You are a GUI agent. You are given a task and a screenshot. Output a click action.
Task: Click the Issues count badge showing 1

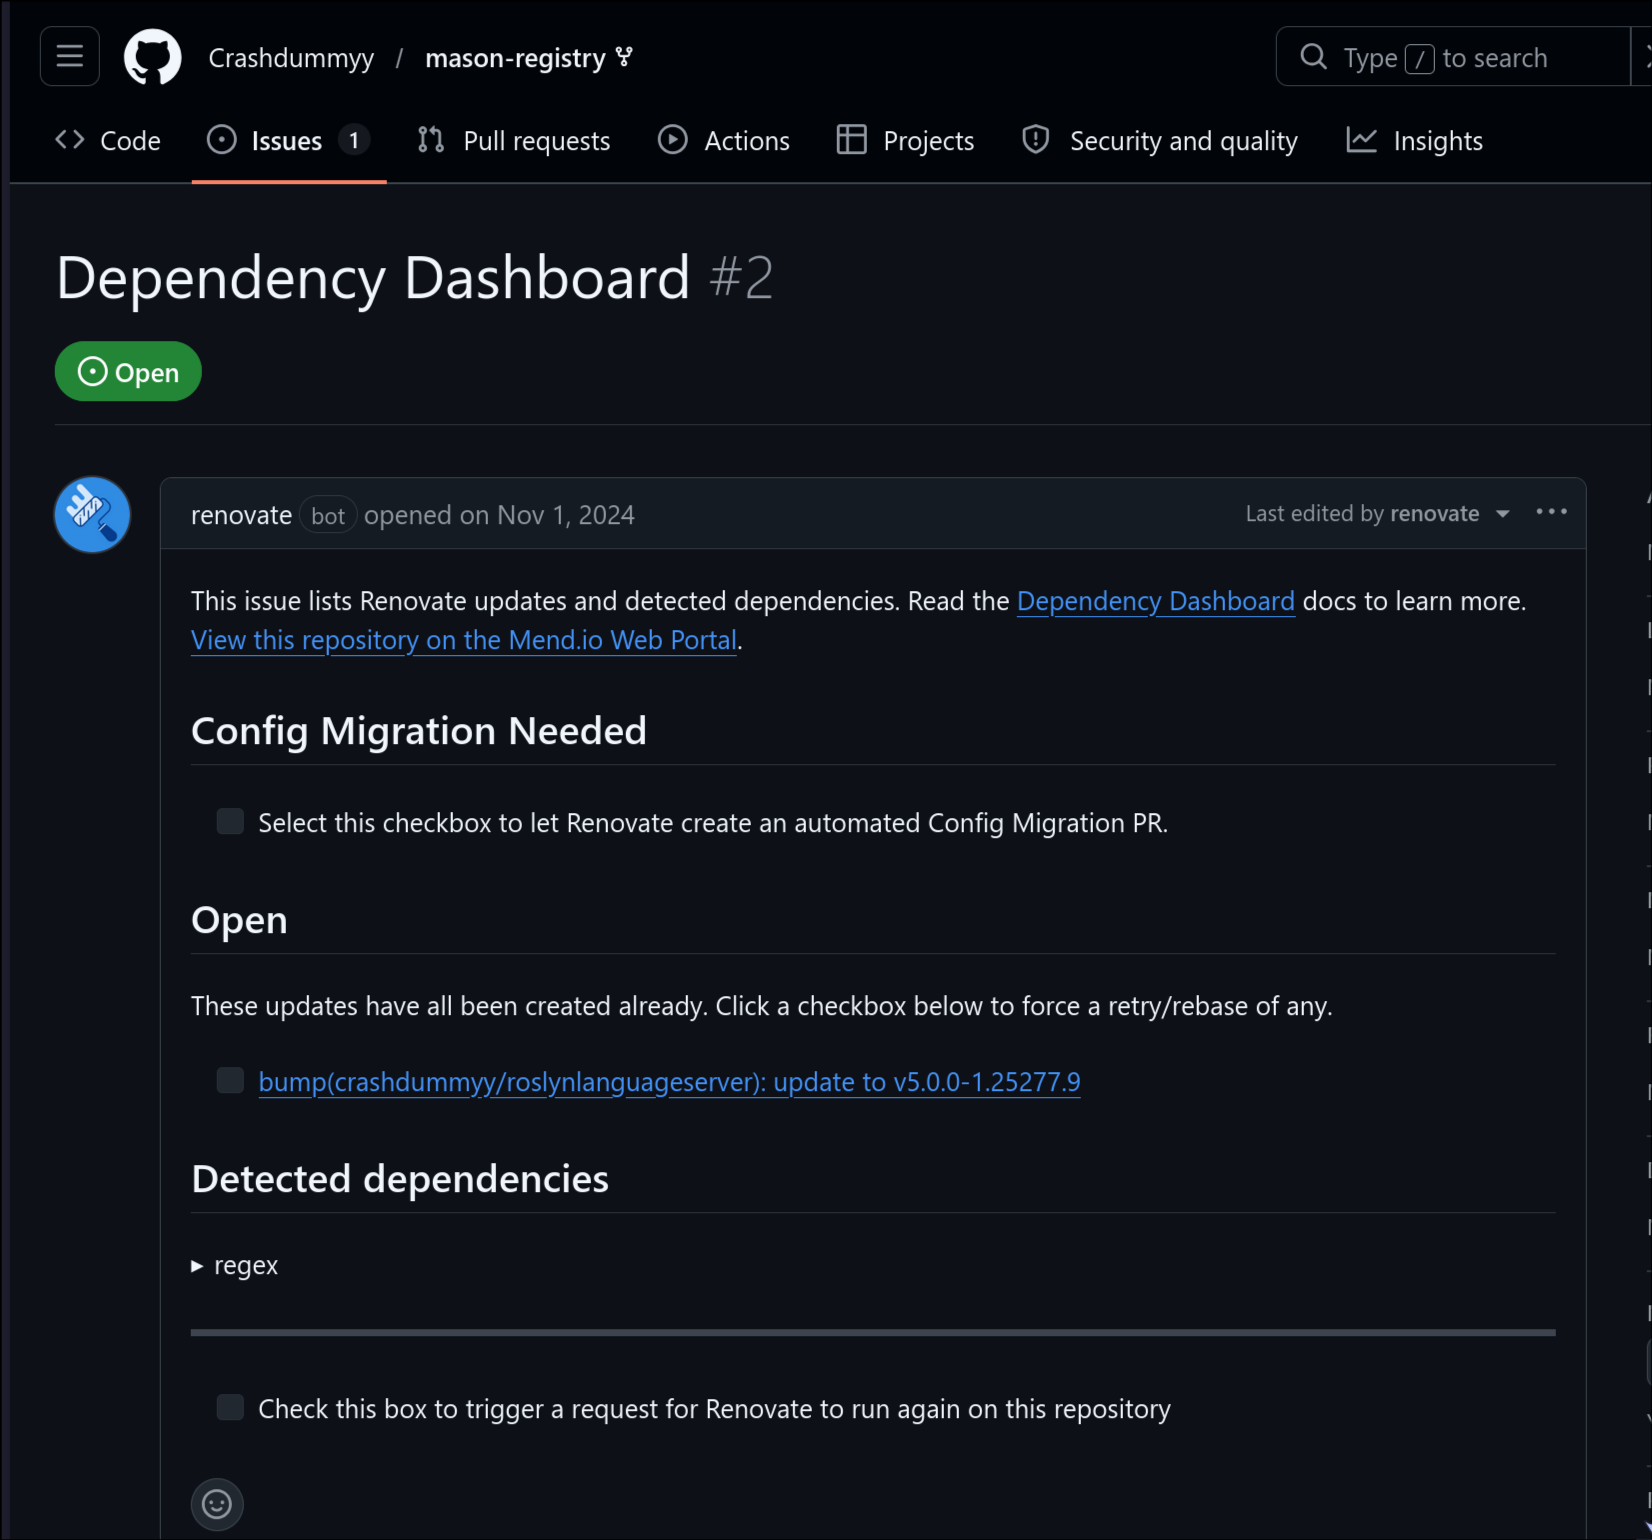tap(353, 141)
